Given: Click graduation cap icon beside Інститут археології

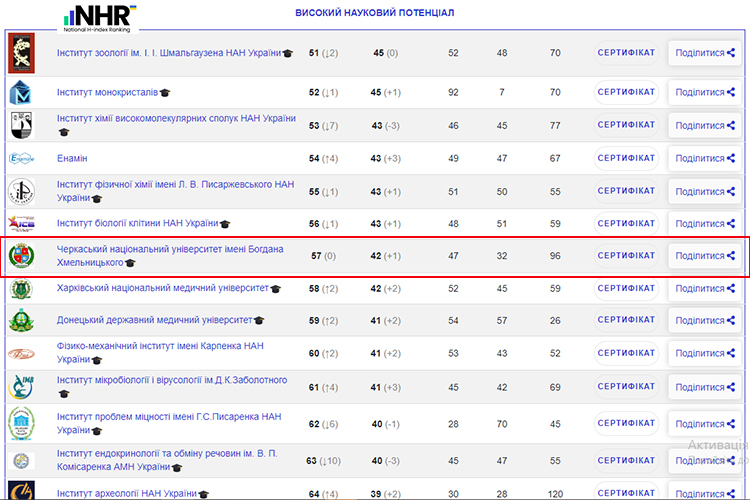Looking at the screenshot, I should point(203,494).
